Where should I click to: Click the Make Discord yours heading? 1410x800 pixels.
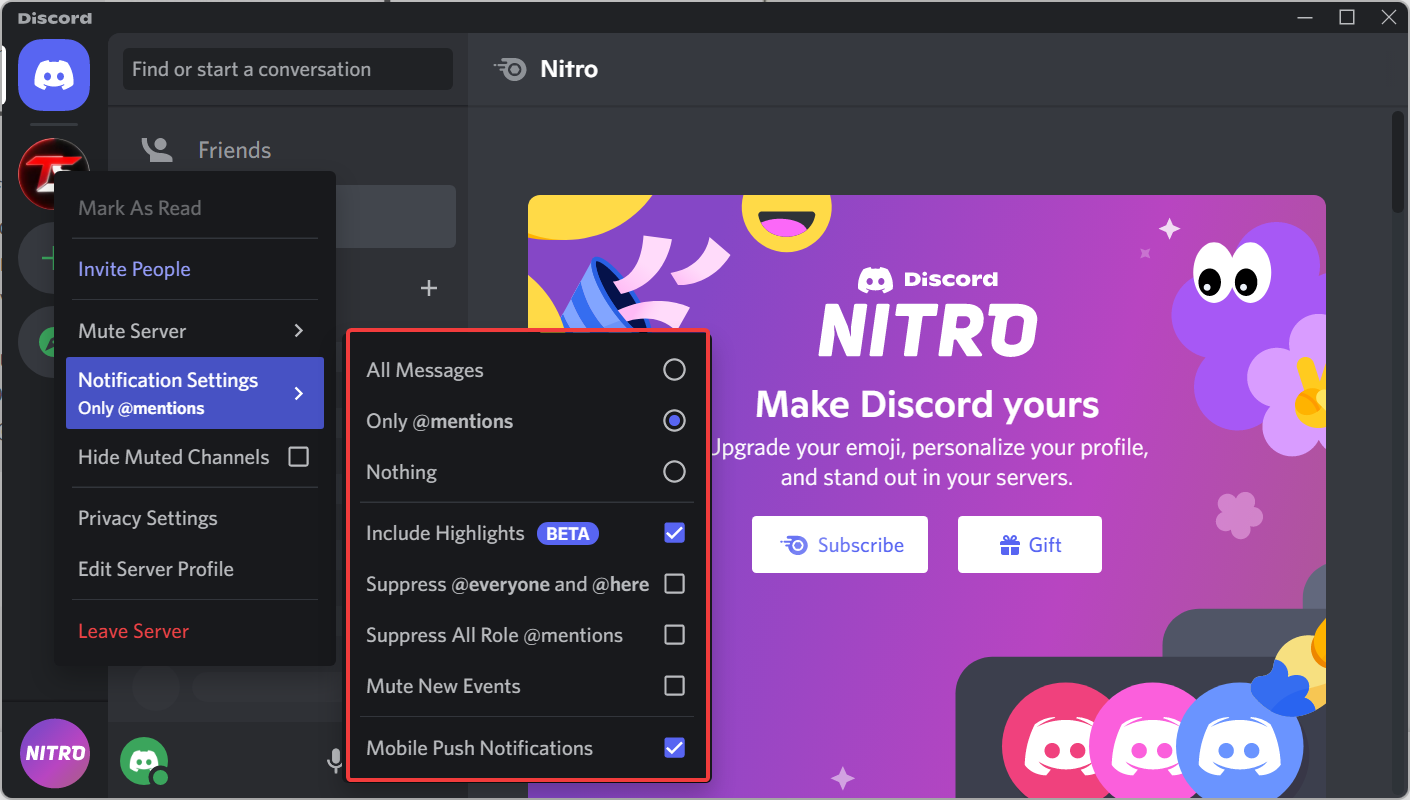tap(927, 405)
